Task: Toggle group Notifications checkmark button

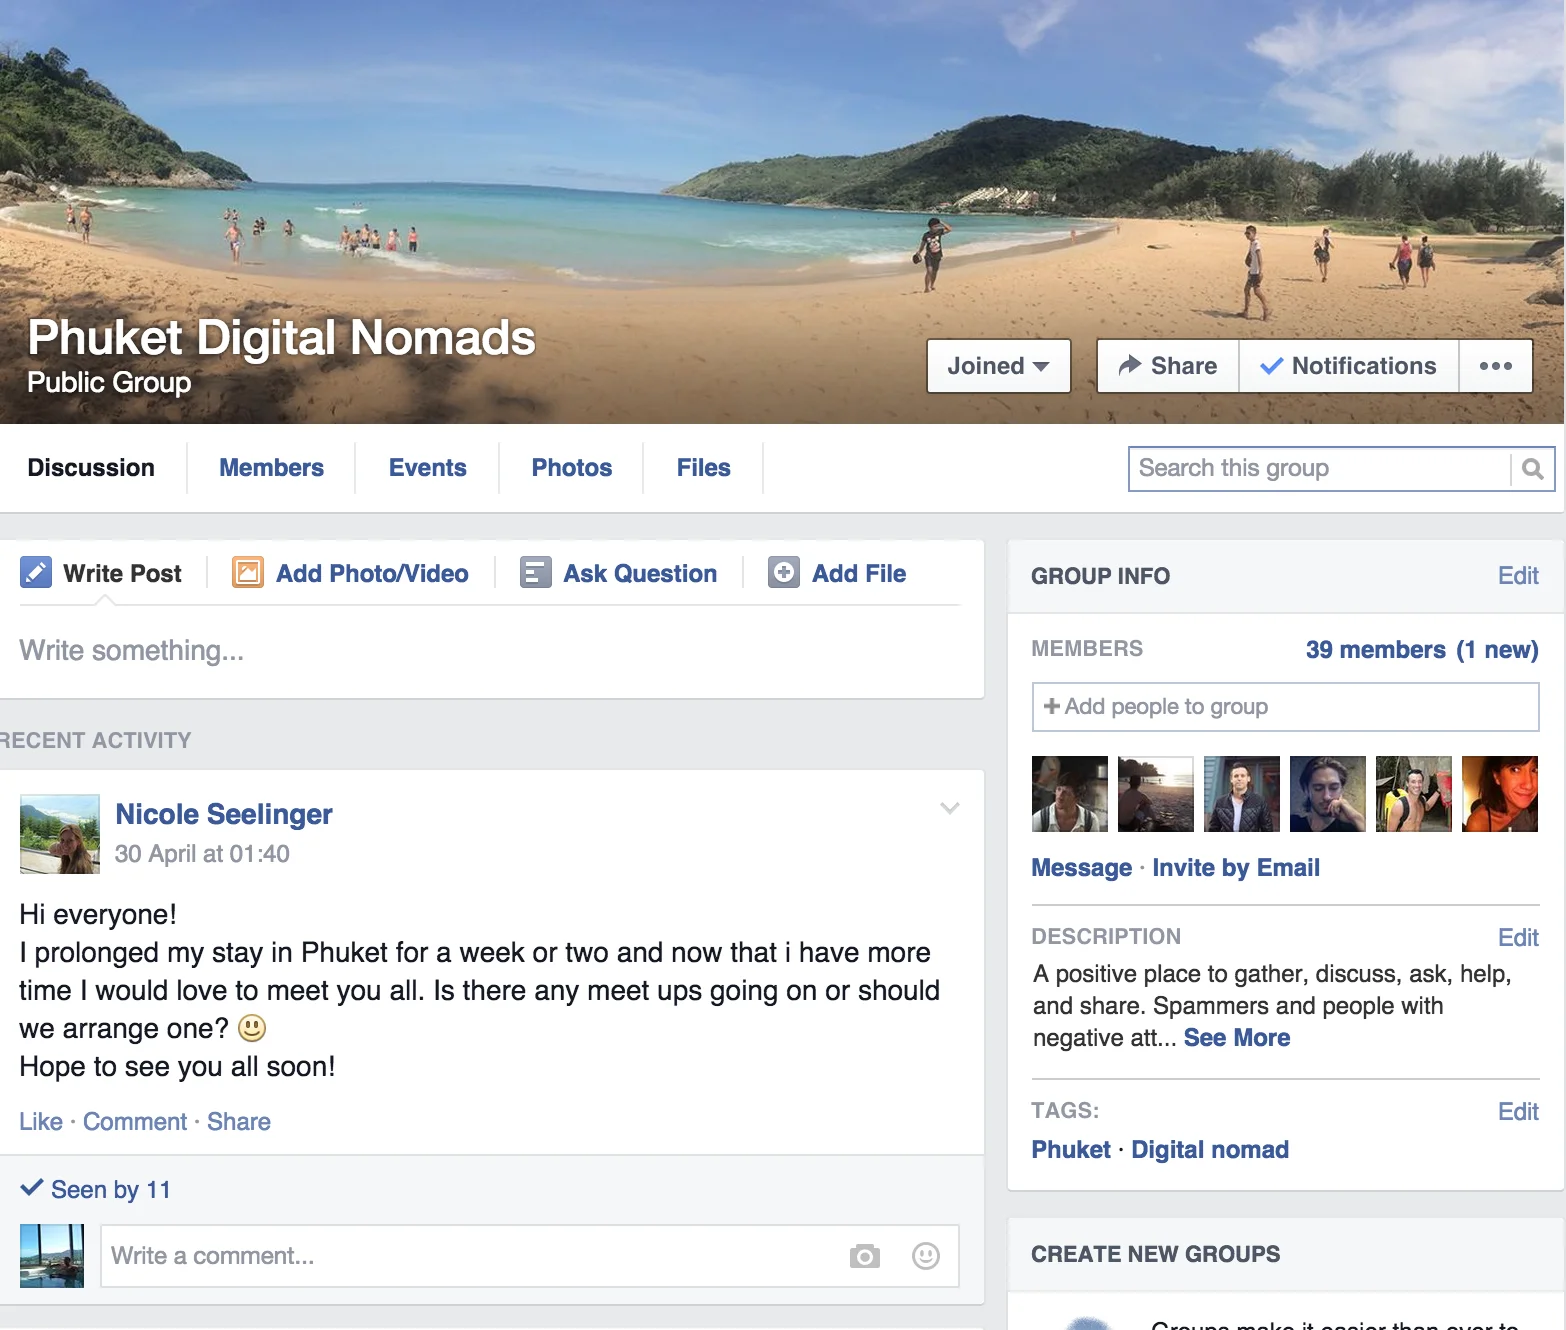Action: pyautogui.click(x=1348, y=366)
